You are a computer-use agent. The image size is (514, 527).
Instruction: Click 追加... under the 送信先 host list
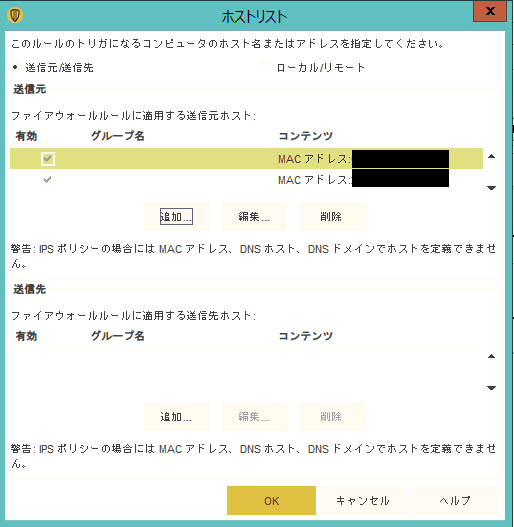[x=176, y=417]
